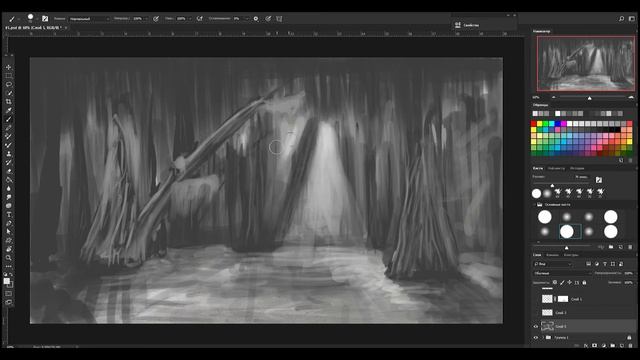
Task: Select the Path Selection arrow tool
Action: coord(9,232)
